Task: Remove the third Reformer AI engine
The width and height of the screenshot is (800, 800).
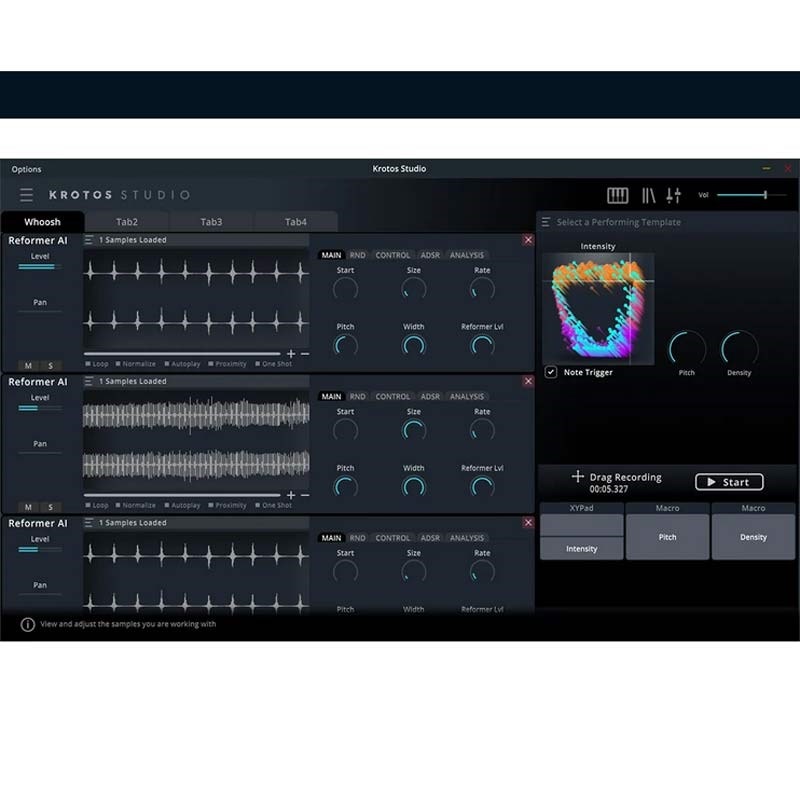Action: 528,522
